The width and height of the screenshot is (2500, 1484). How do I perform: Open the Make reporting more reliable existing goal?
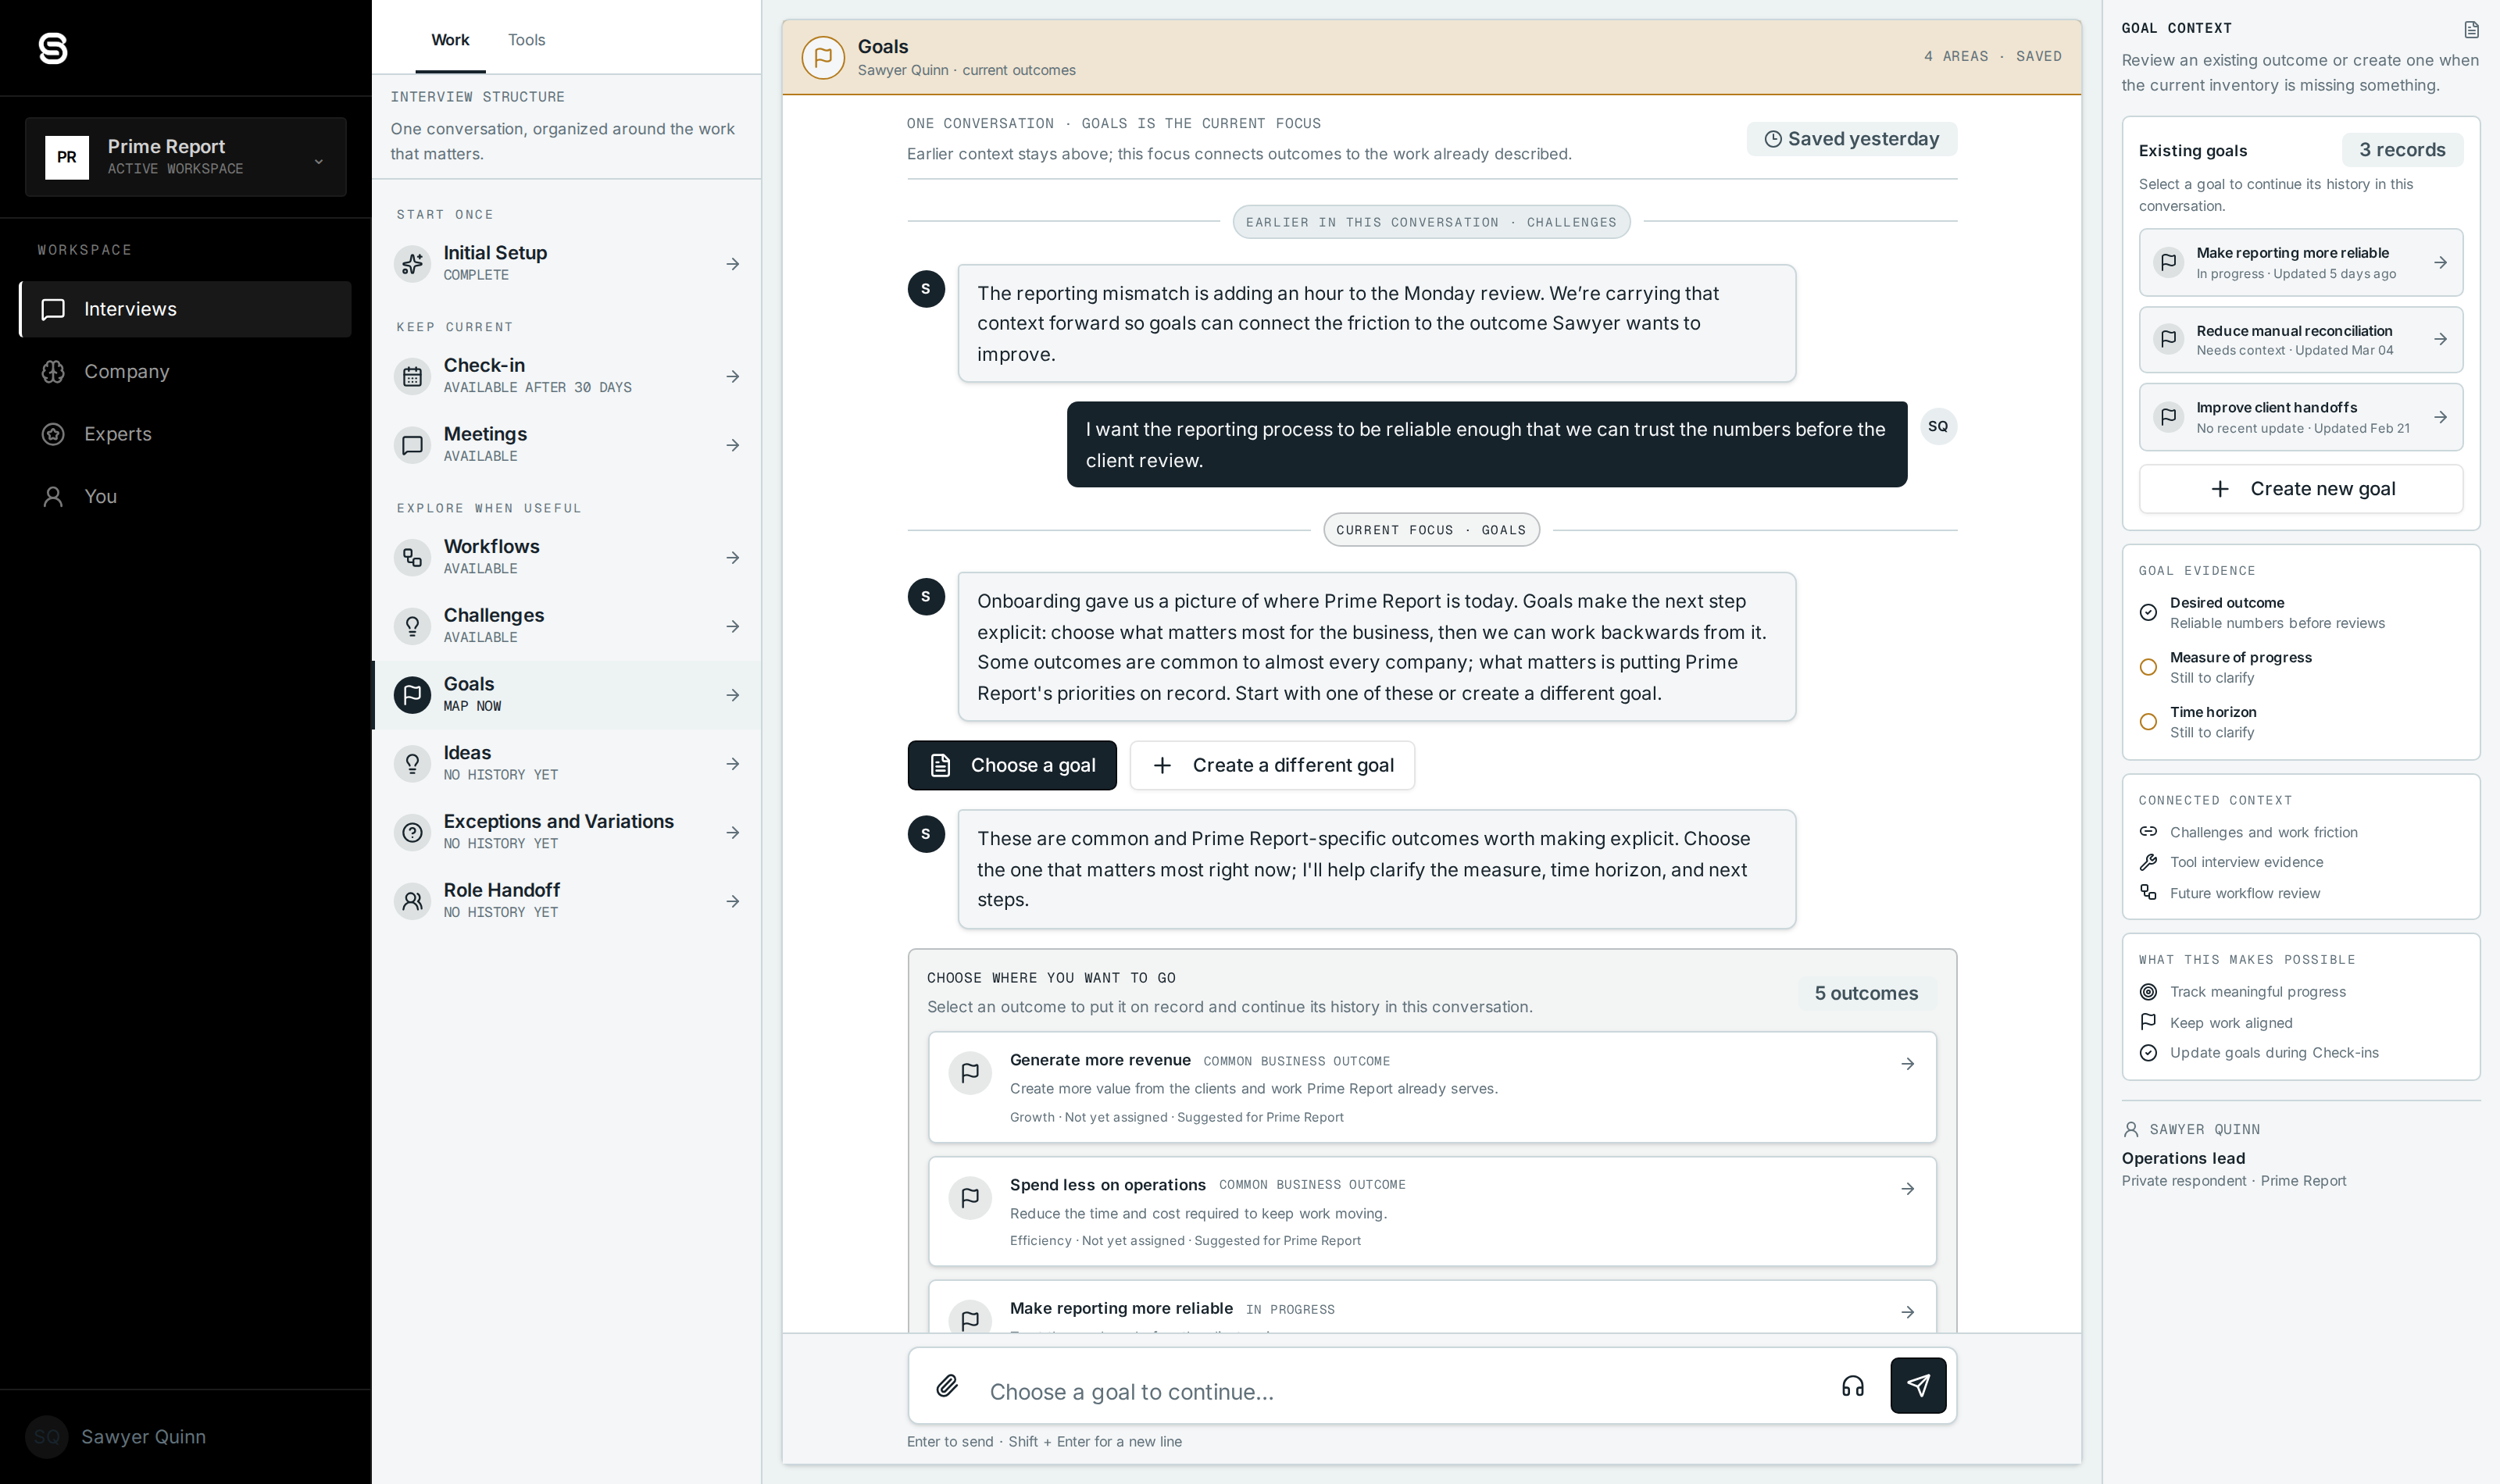click(x=2301, y=263)
